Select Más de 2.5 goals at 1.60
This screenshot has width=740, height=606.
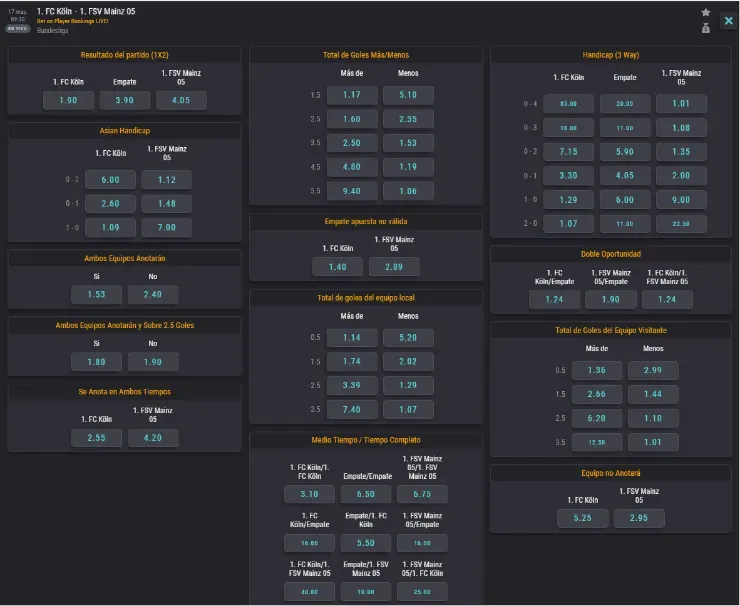[352, 119]
